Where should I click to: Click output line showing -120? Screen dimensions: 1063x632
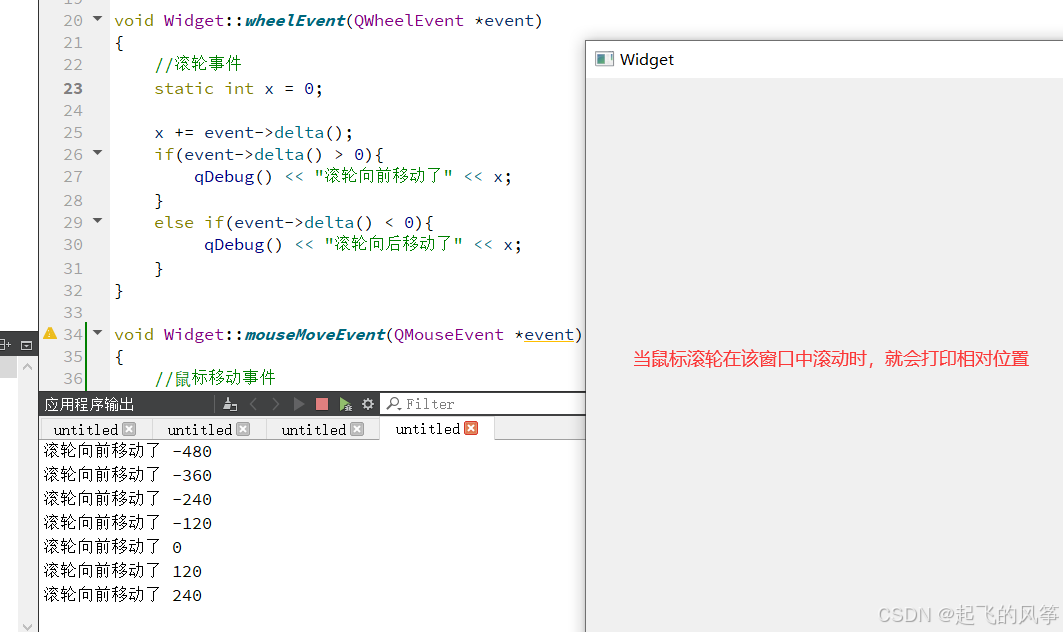click(x=127, y=523)
